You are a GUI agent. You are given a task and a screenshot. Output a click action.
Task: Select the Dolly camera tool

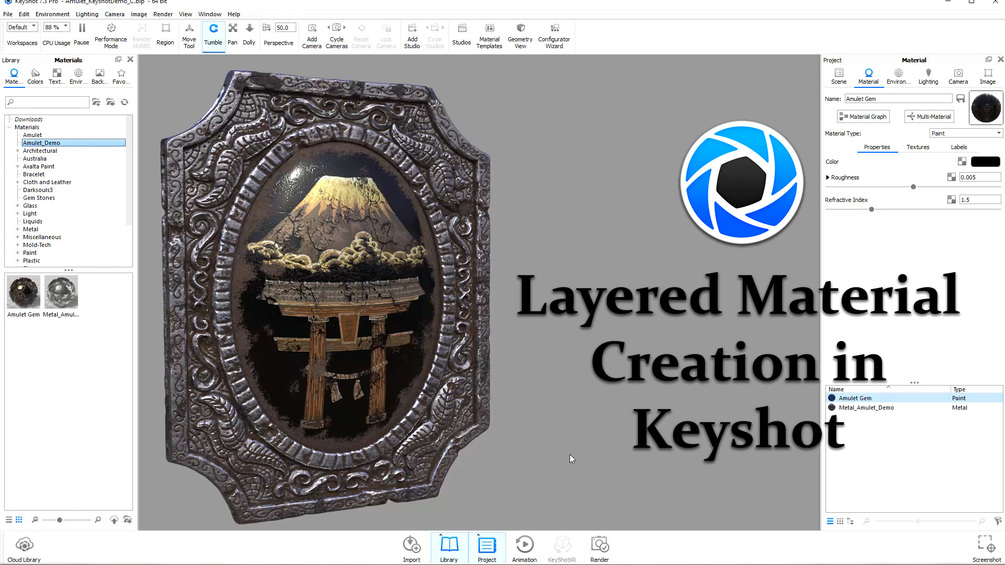(249, 35)
